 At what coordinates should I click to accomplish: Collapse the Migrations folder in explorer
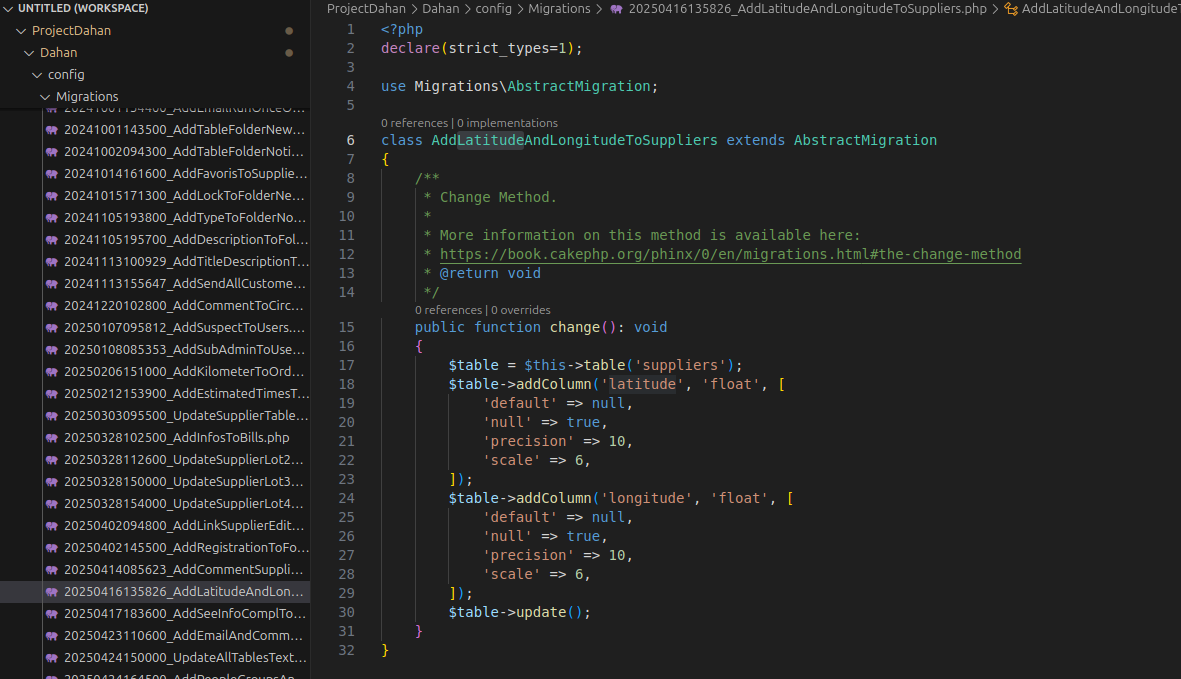tap(46, 97)
